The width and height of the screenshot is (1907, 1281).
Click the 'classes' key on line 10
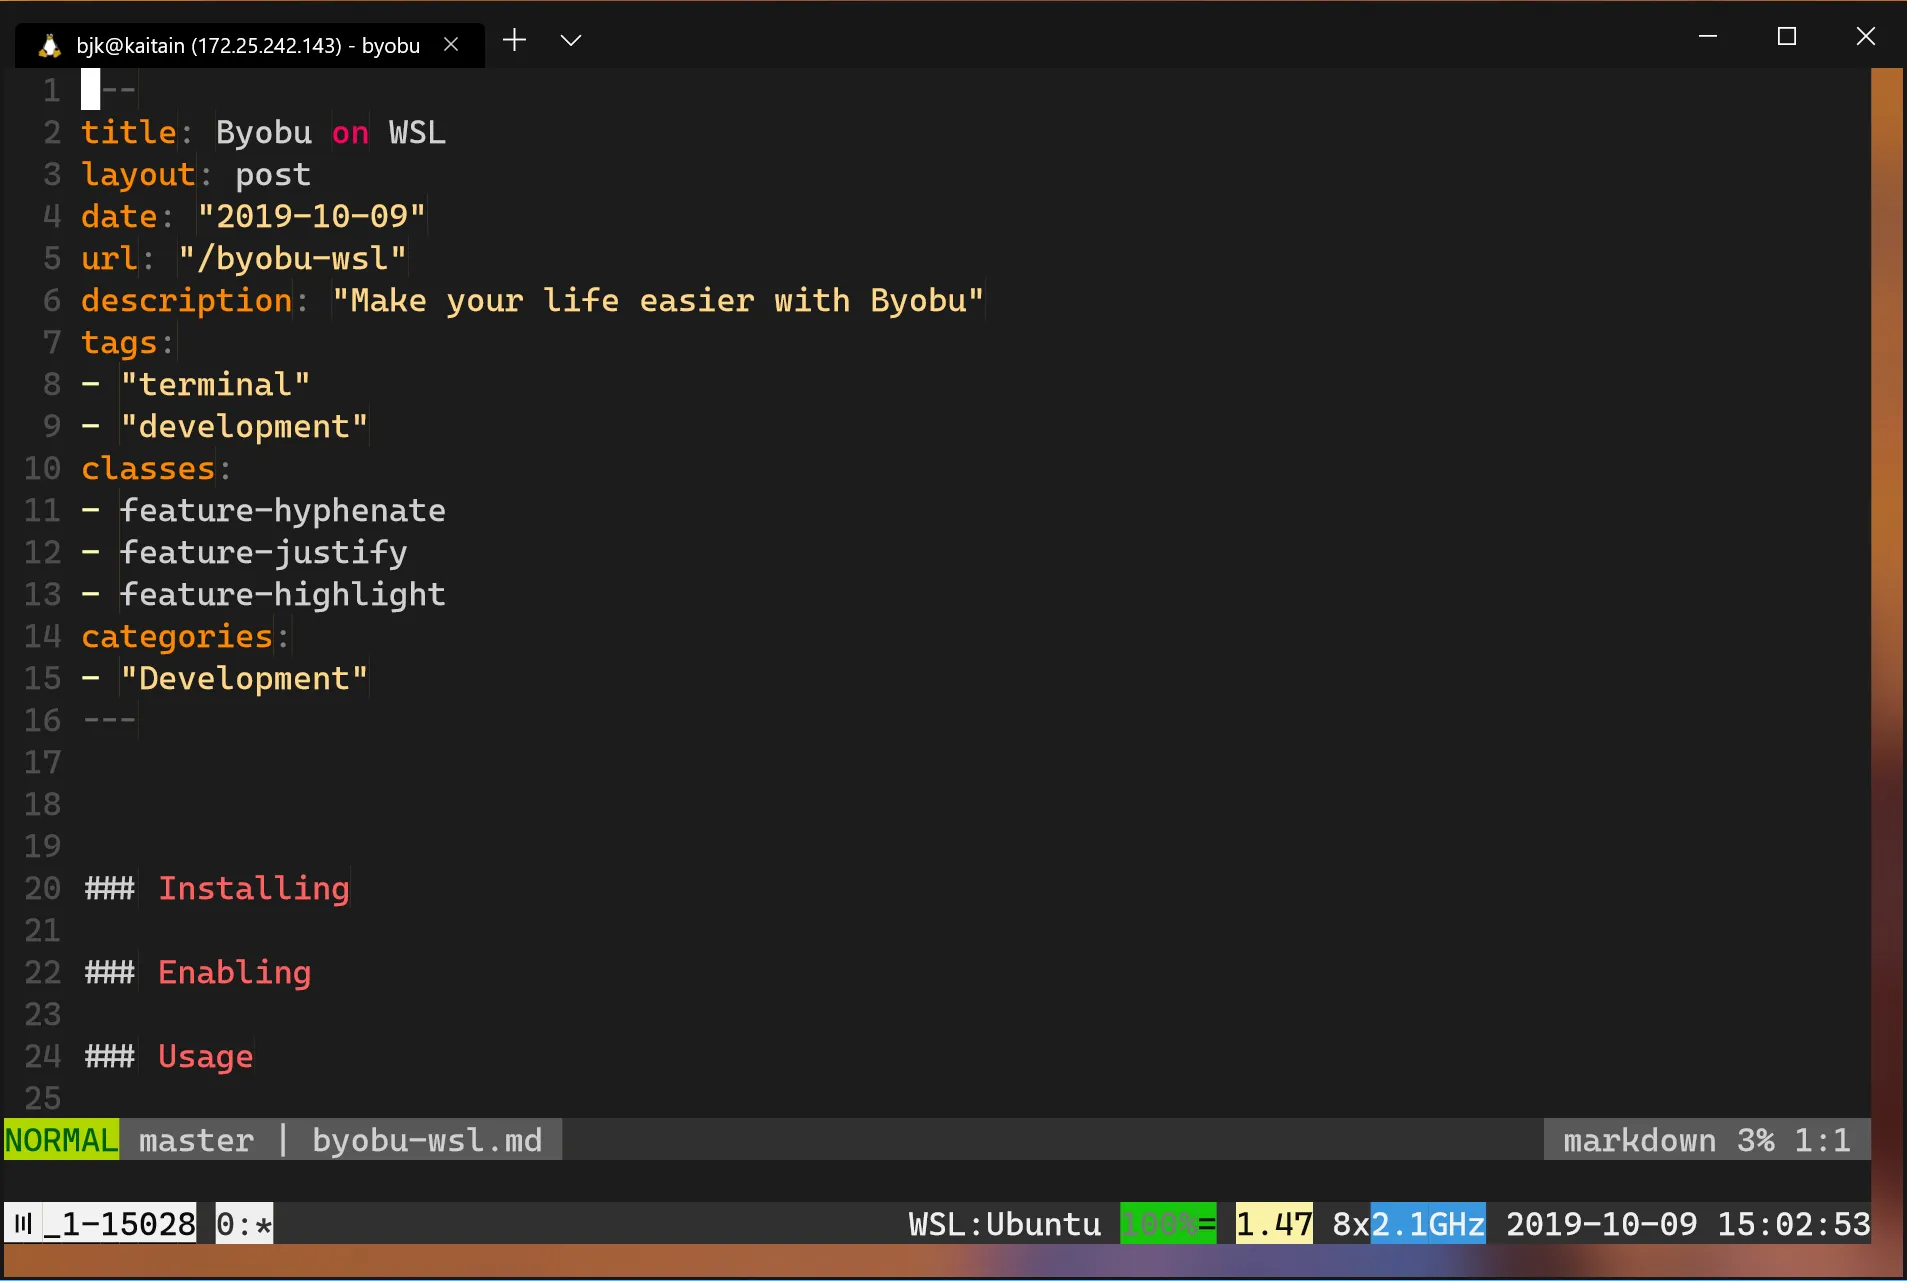[x=148, y=469]
